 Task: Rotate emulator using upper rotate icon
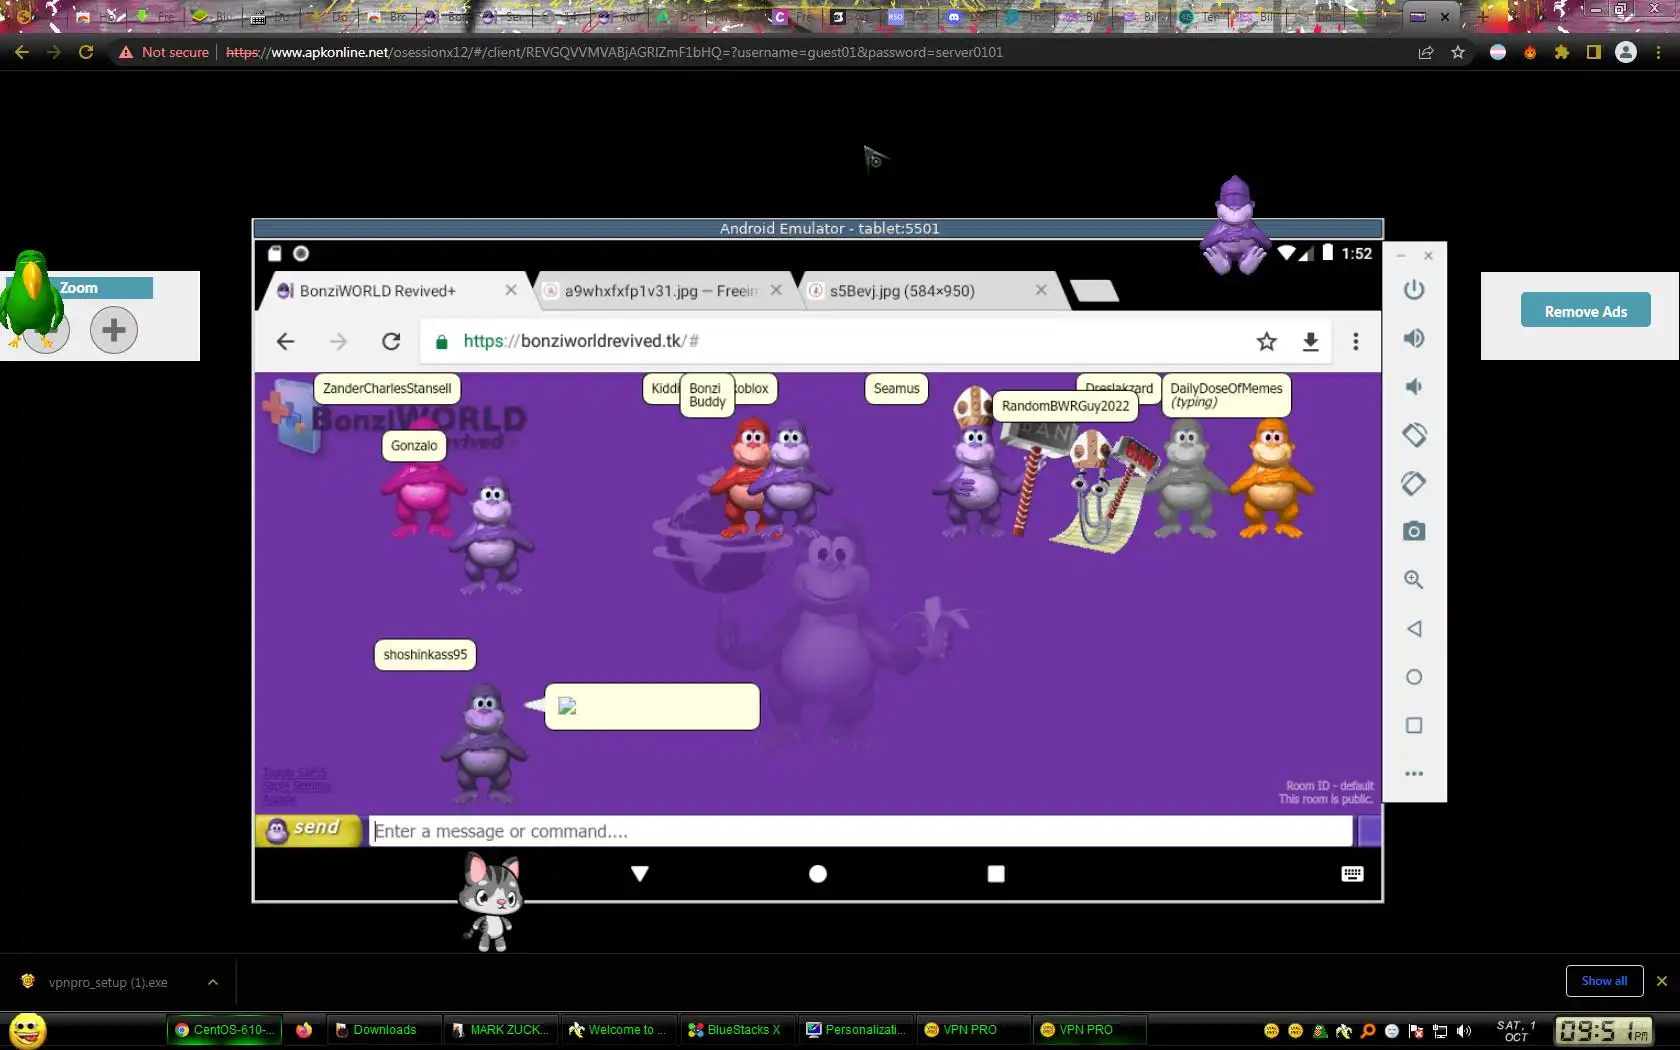pyautogui.click(x=1413, y=435)
